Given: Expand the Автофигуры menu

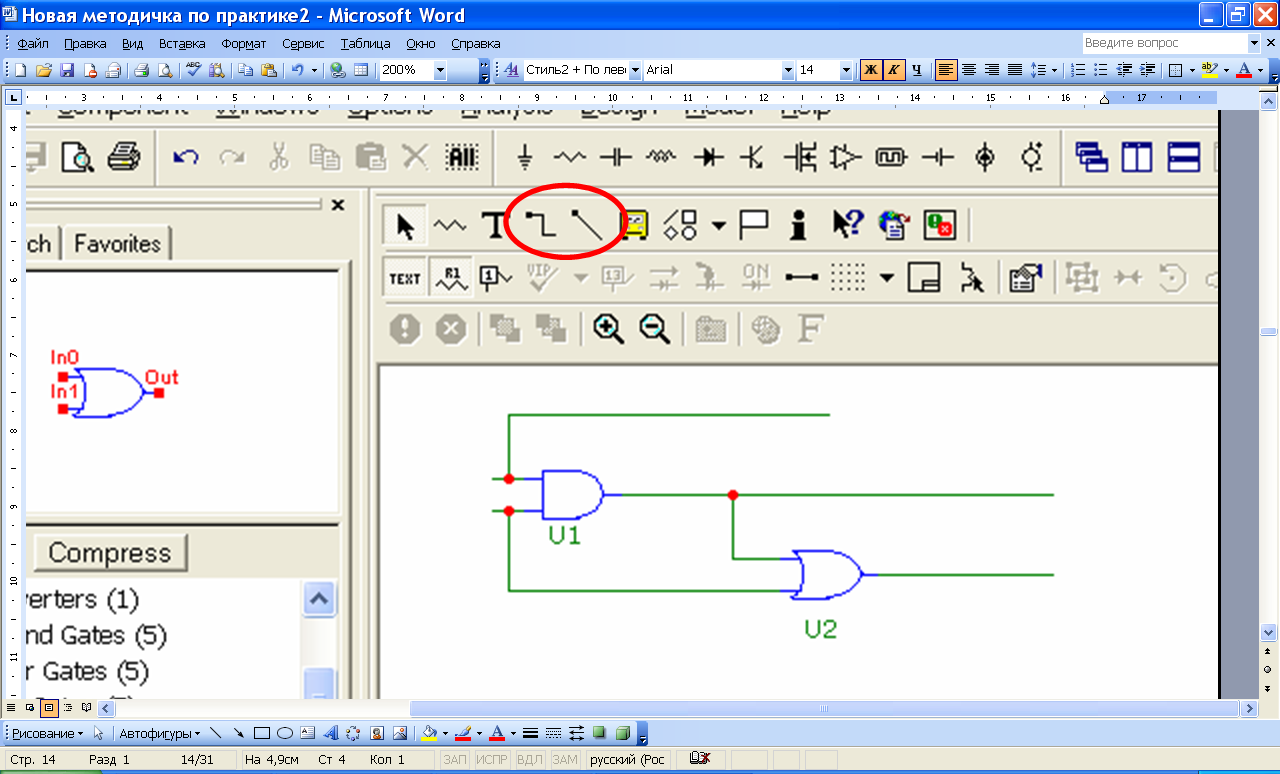Looking at the screenshot, I should tap(159, 733).
